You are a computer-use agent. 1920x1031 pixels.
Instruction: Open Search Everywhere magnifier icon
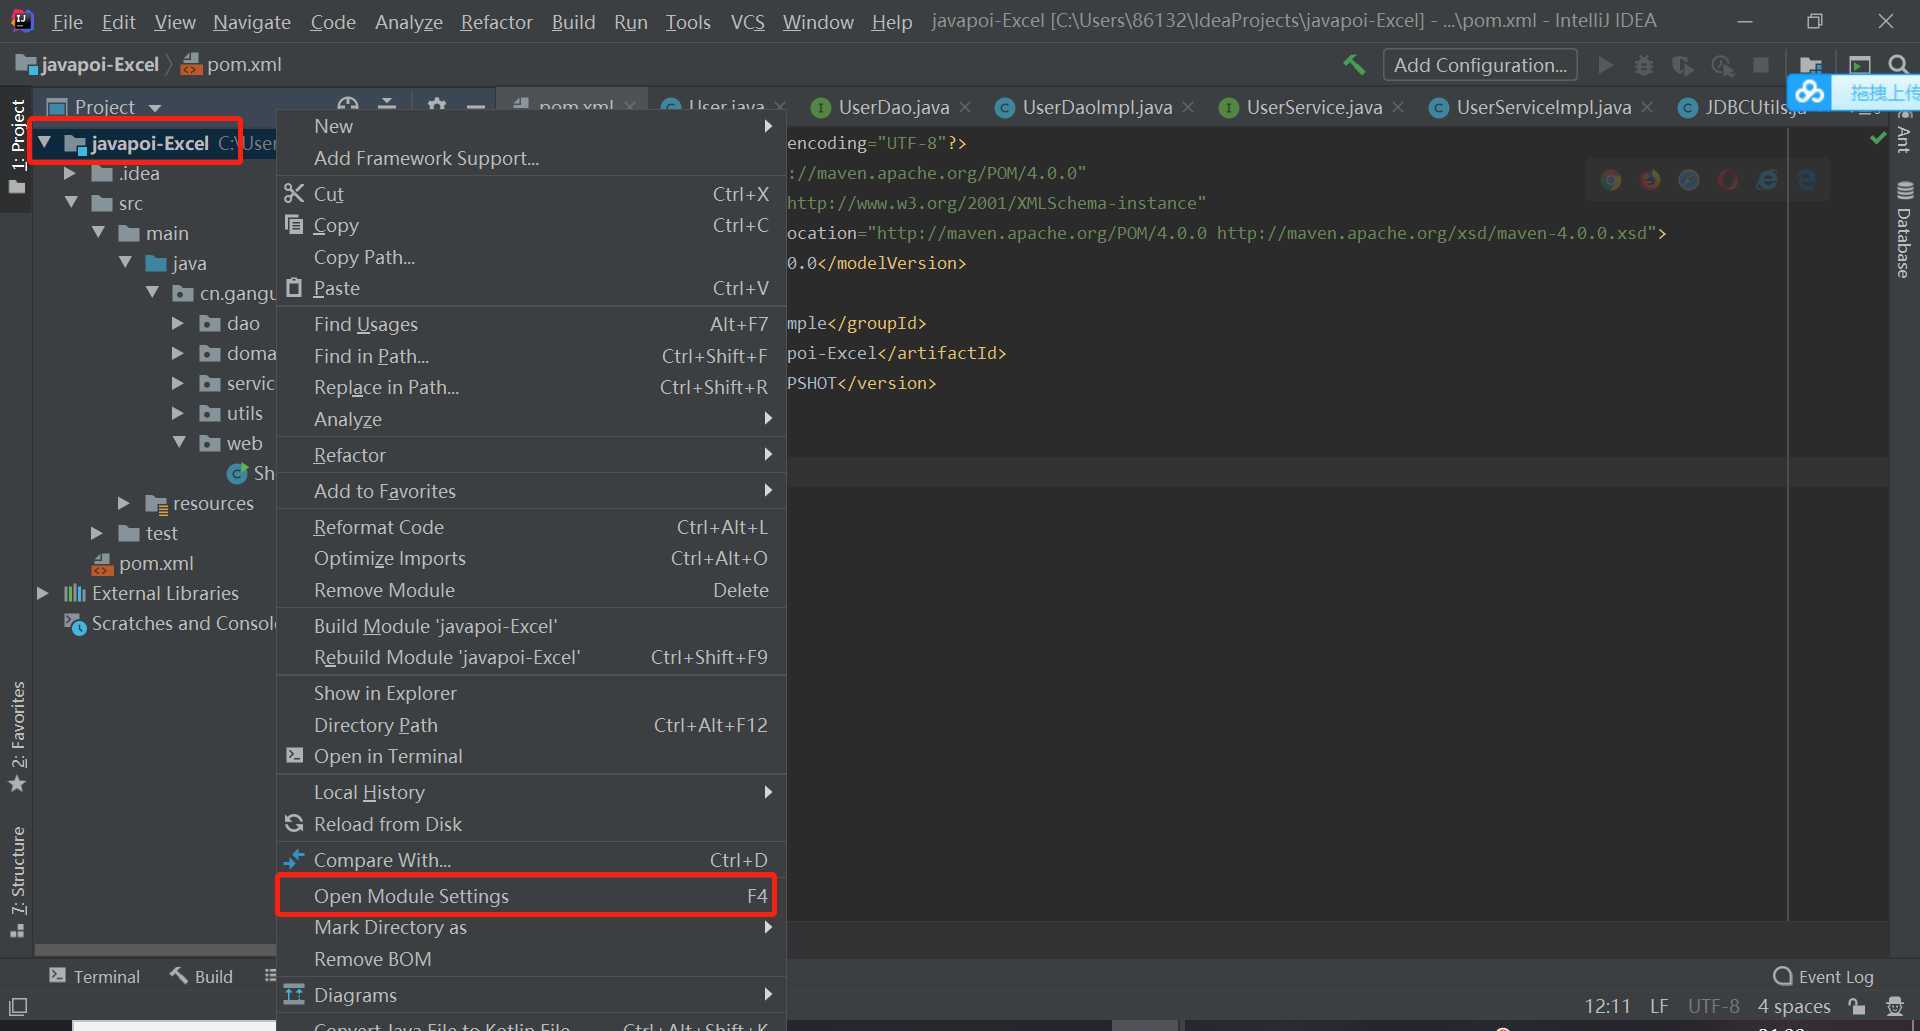(x=1898, y=65)
